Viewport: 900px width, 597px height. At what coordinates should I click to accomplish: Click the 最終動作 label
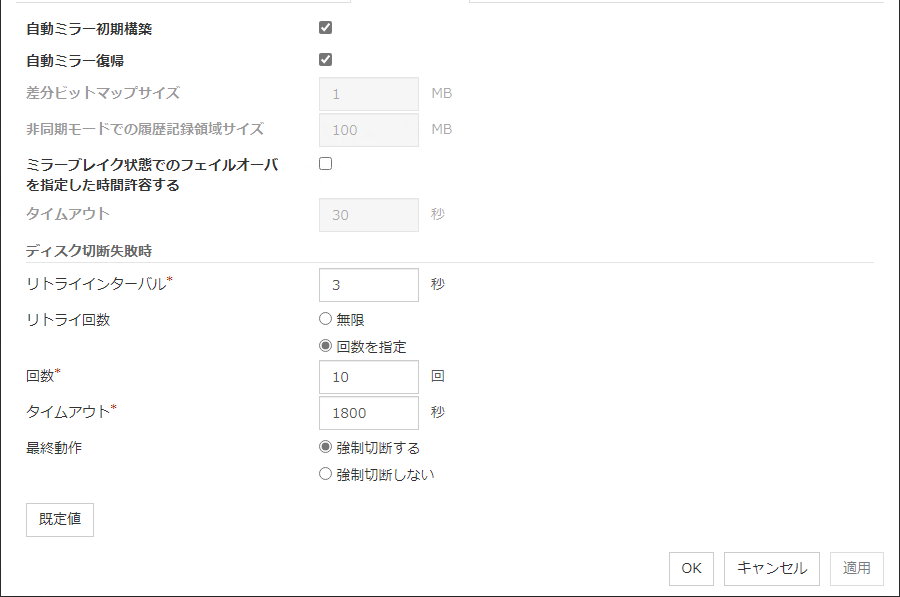54,447
